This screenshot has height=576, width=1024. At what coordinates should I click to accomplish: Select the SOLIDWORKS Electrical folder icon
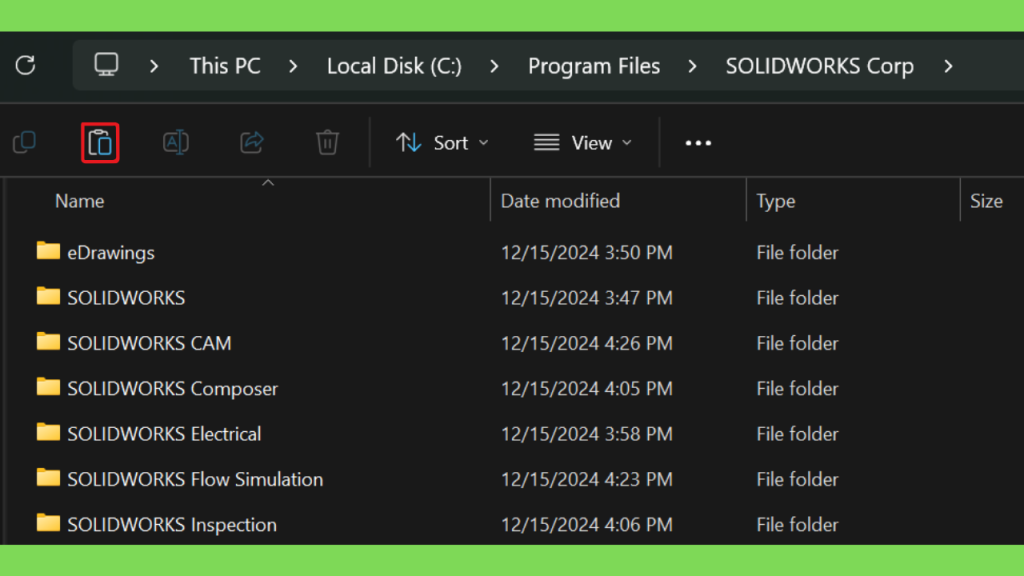point(48,432)
